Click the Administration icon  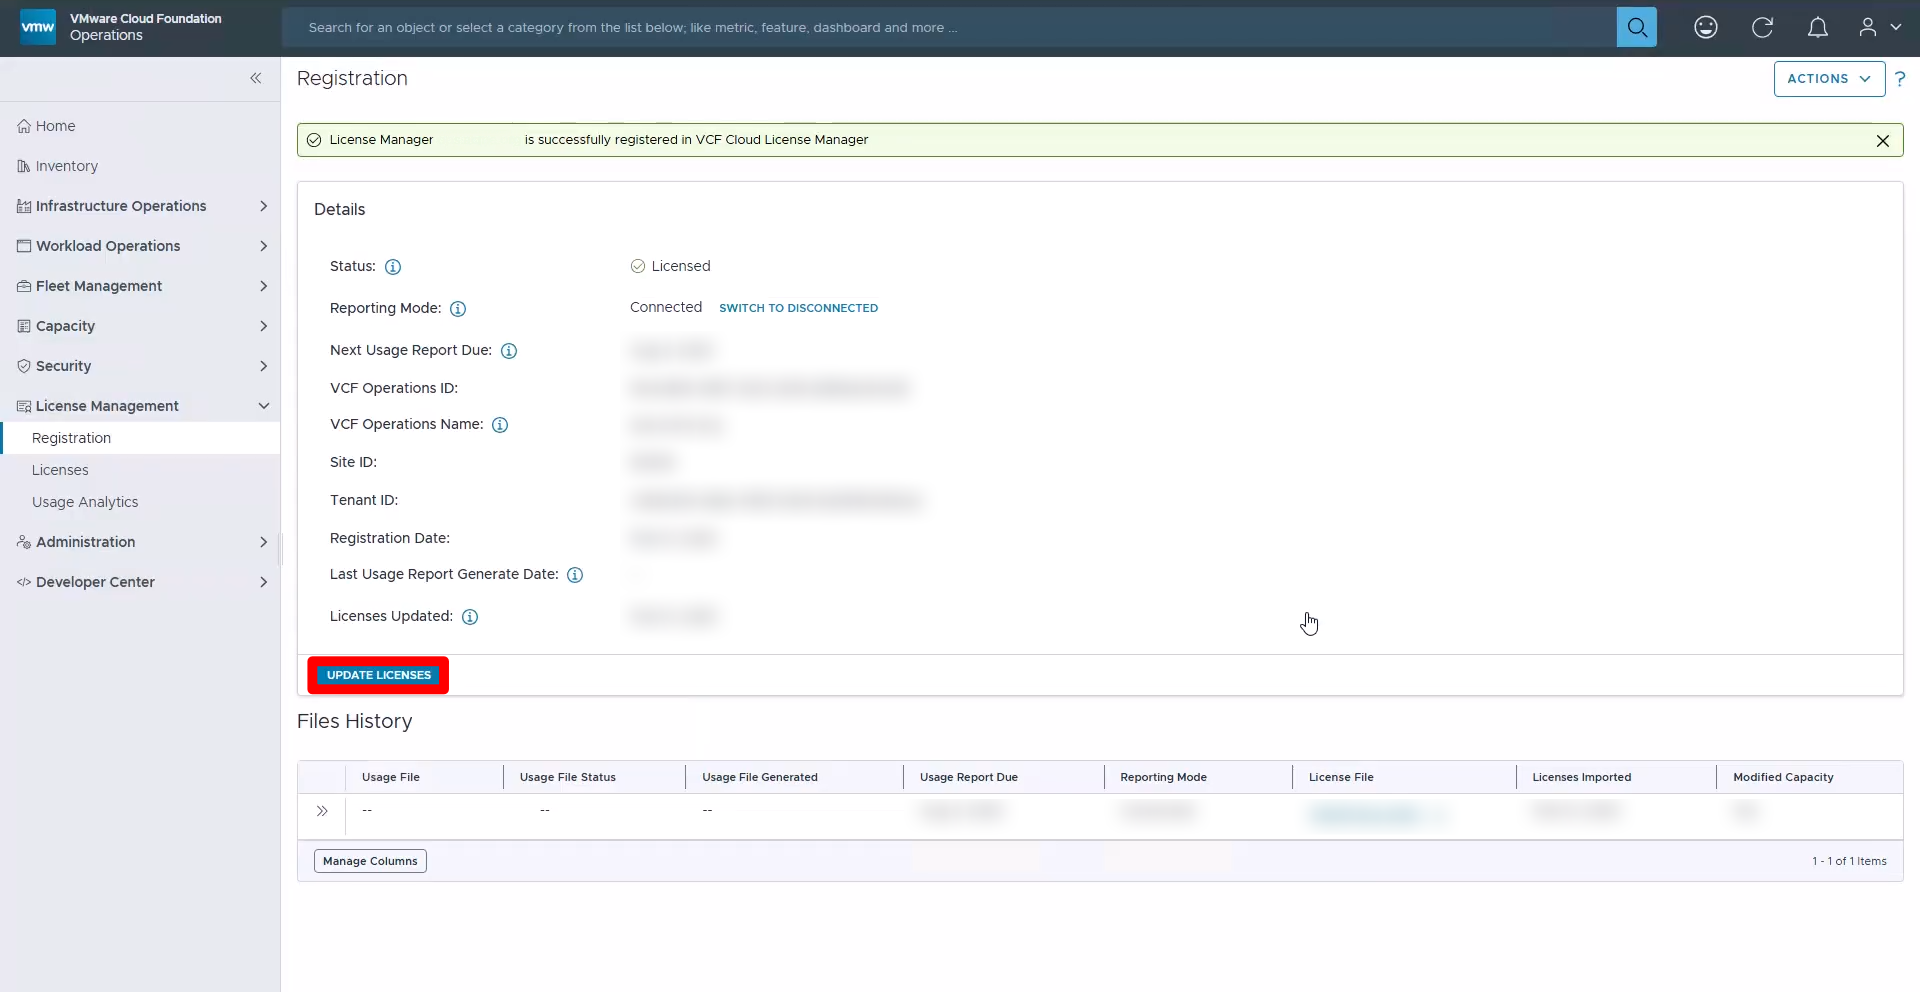pos(24,542)
